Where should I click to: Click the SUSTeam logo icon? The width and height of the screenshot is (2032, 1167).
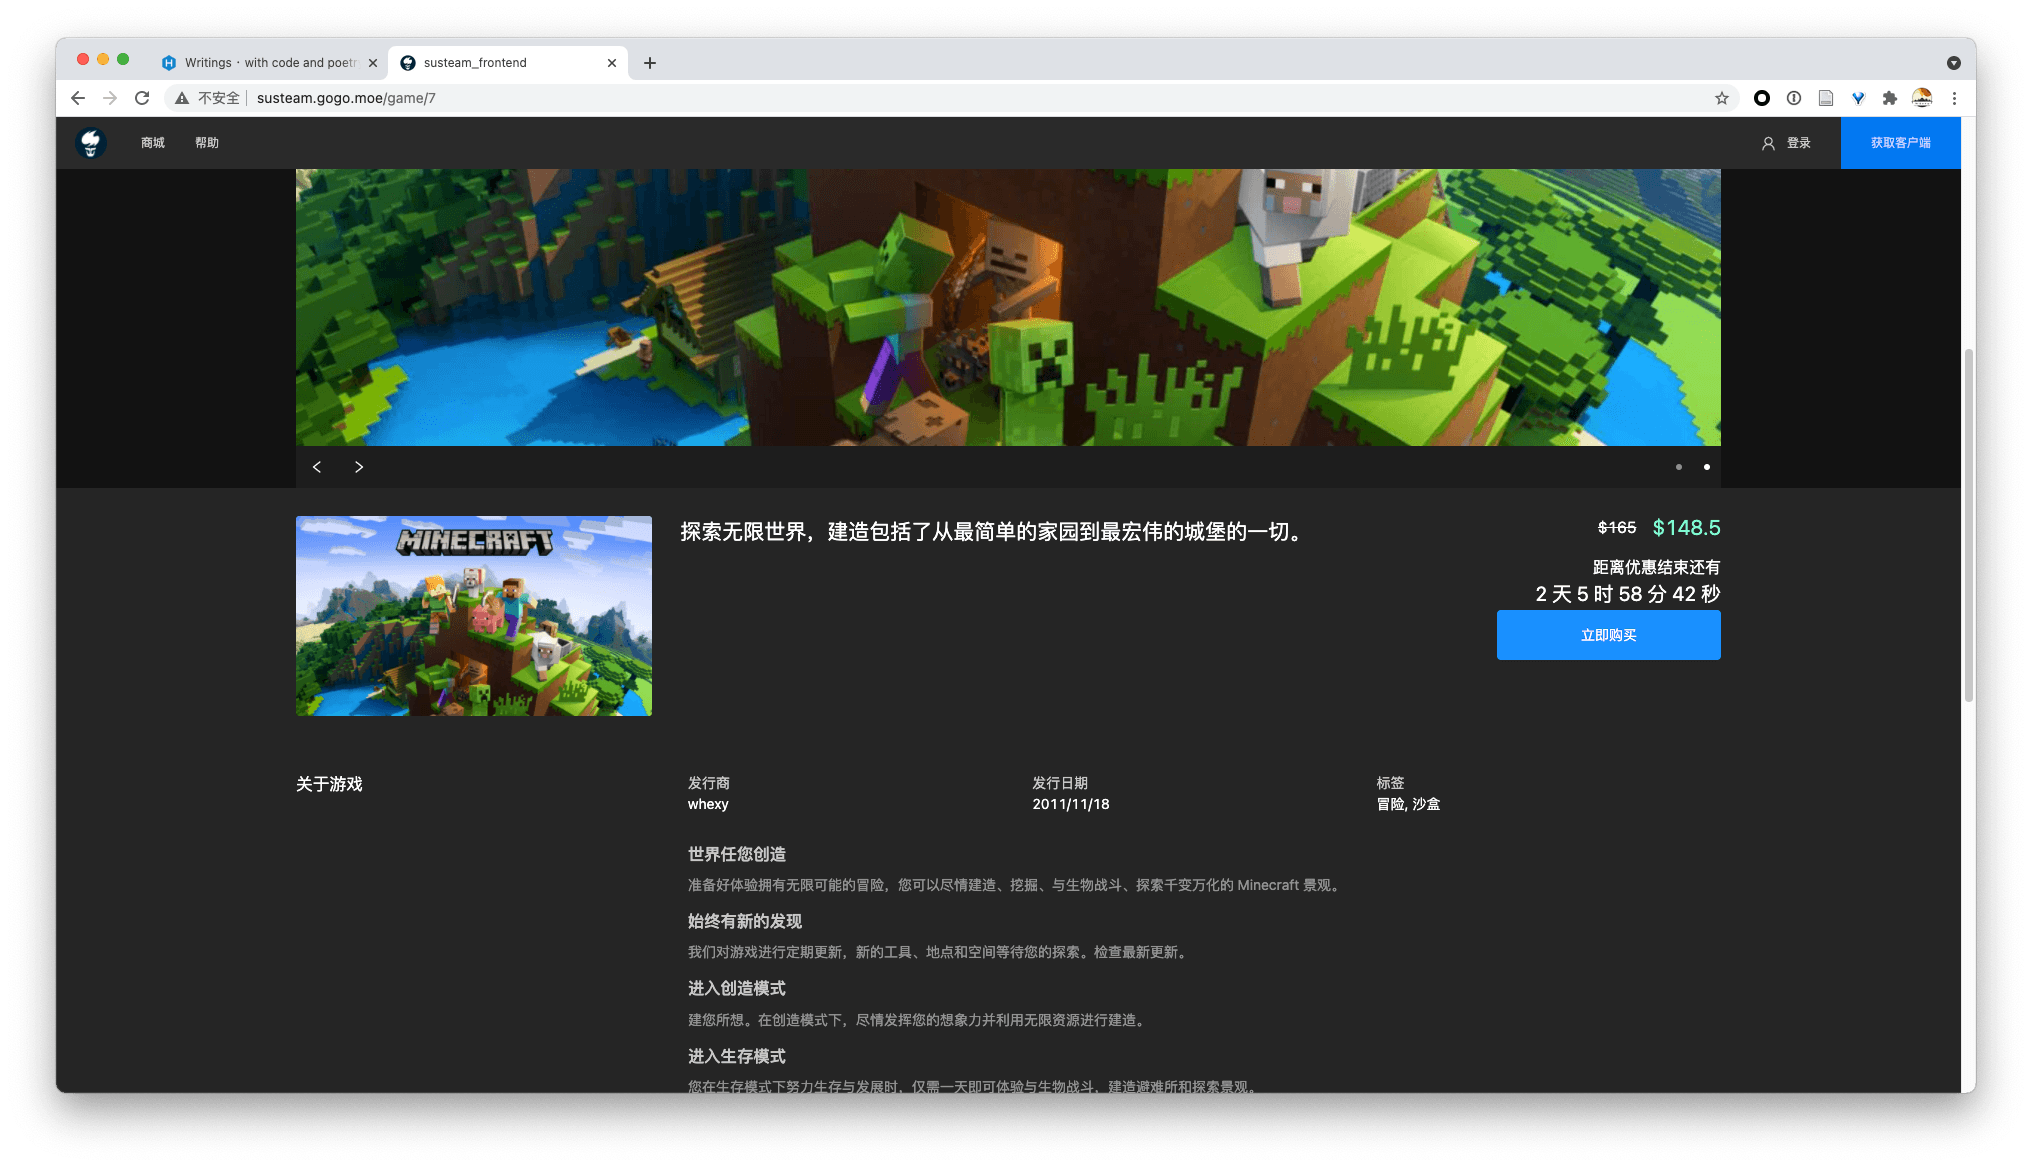point(91,142)
